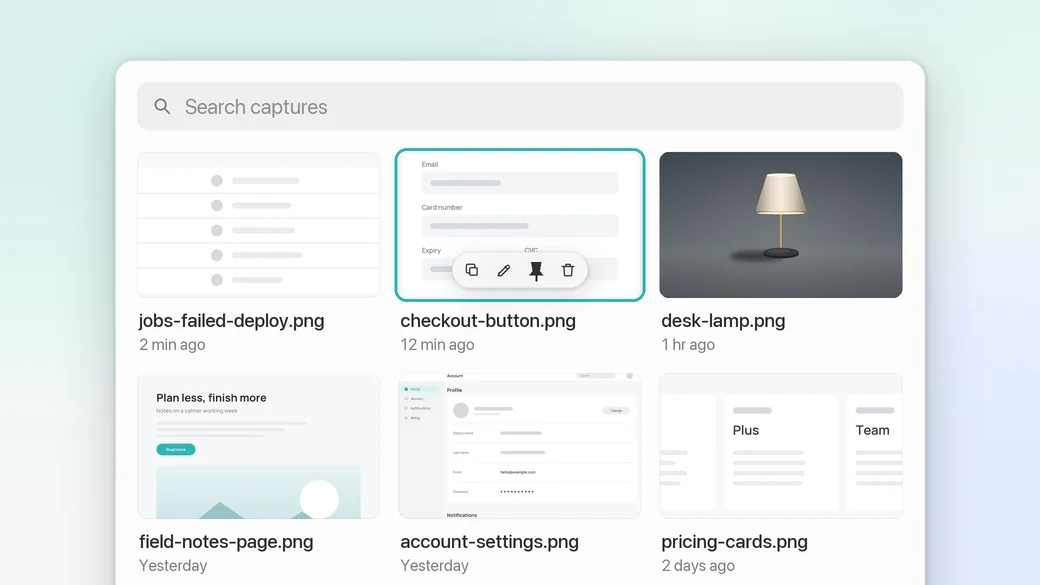Screen dimensions: 1040x585
Task: Select the checkout-button.png filename
Action: tap(488, 321)
